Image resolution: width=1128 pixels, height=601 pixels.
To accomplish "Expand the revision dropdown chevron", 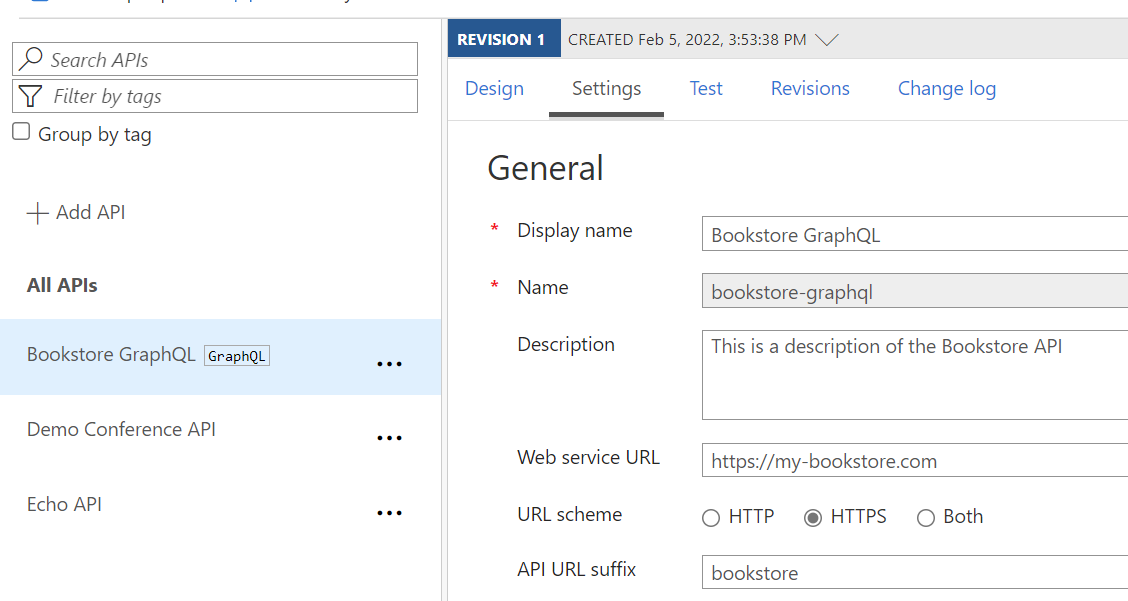I will click(826, 40).
